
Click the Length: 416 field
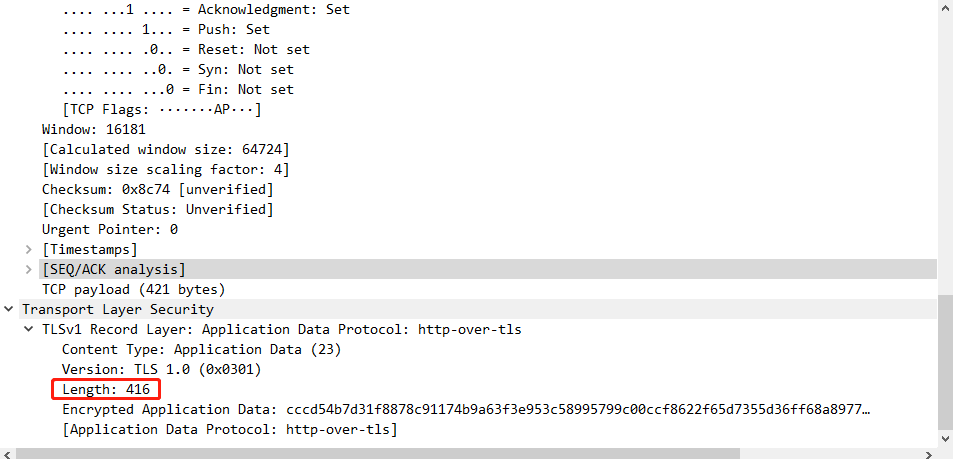coord(106,389)
